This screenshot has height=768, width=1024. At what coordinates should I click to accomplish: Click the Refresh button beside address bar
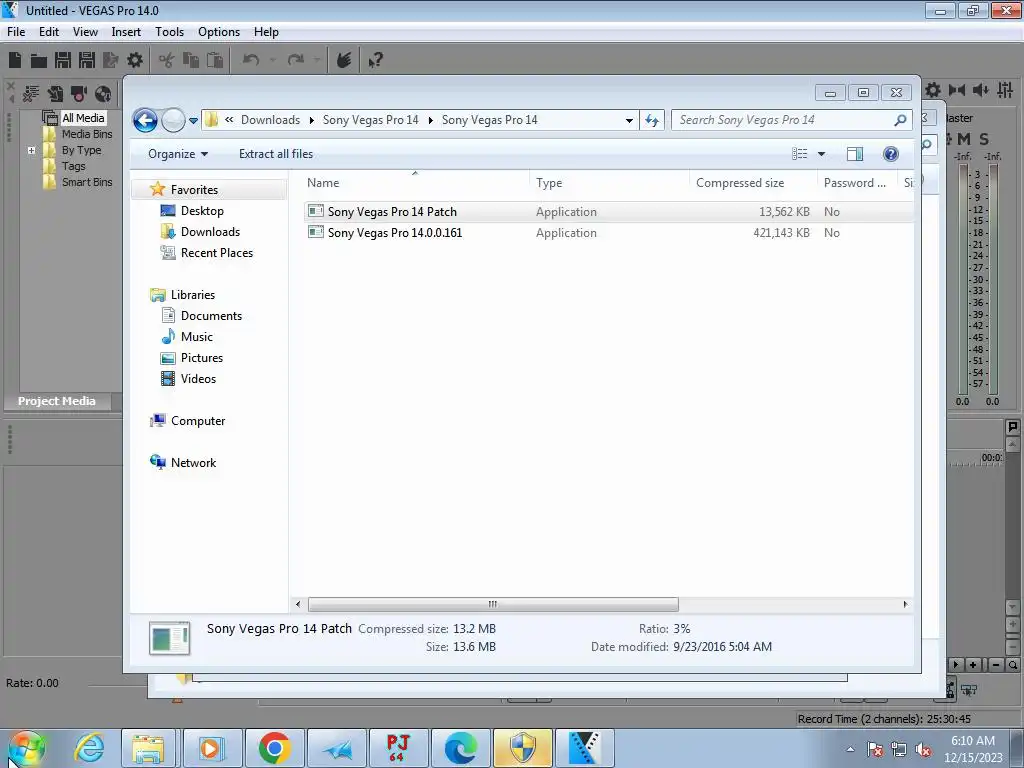click(x=652, y=120)
